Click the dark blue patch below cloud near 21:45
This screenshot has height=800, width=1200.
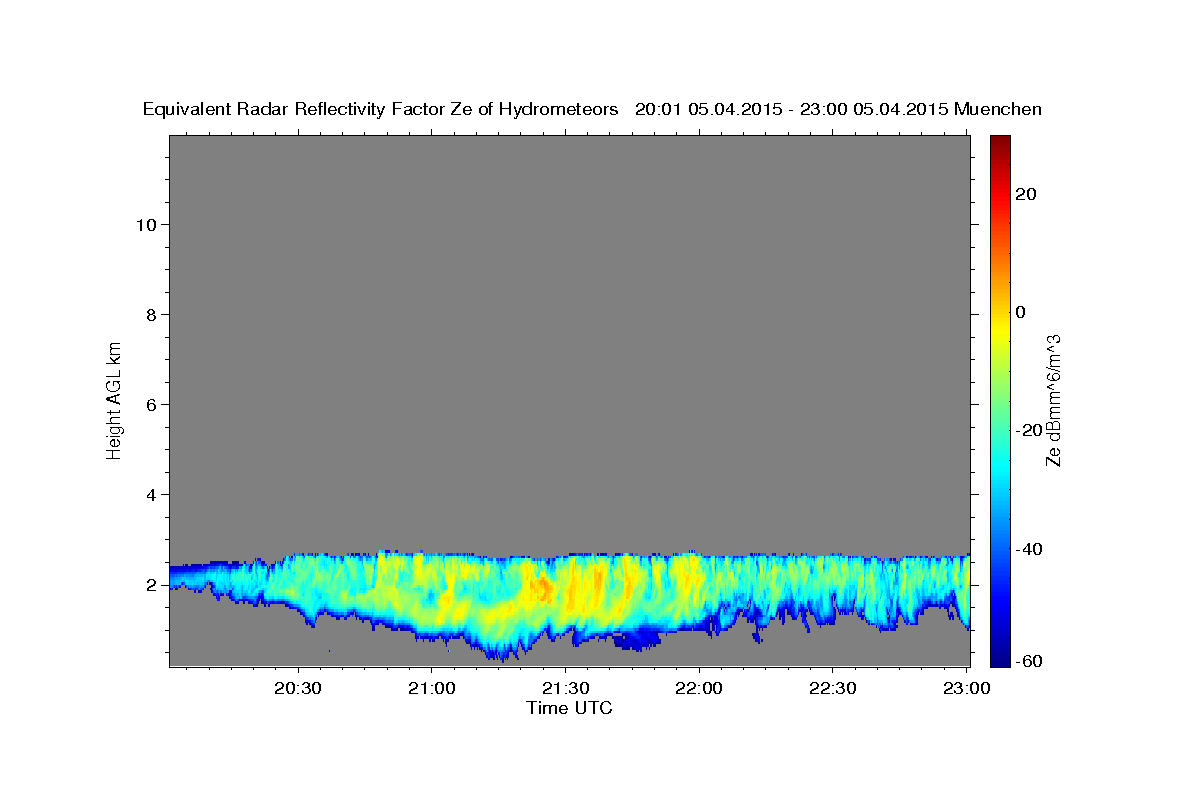636,639
